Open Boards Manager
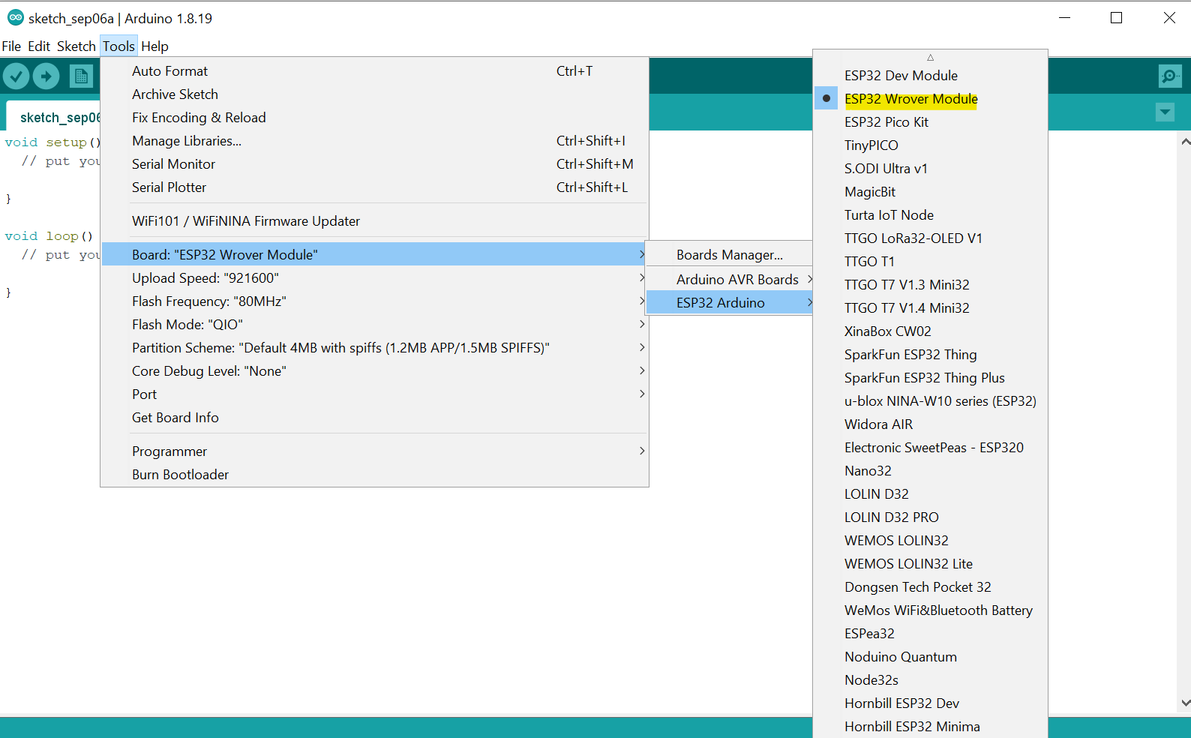1191x738 pixels. 729,255
